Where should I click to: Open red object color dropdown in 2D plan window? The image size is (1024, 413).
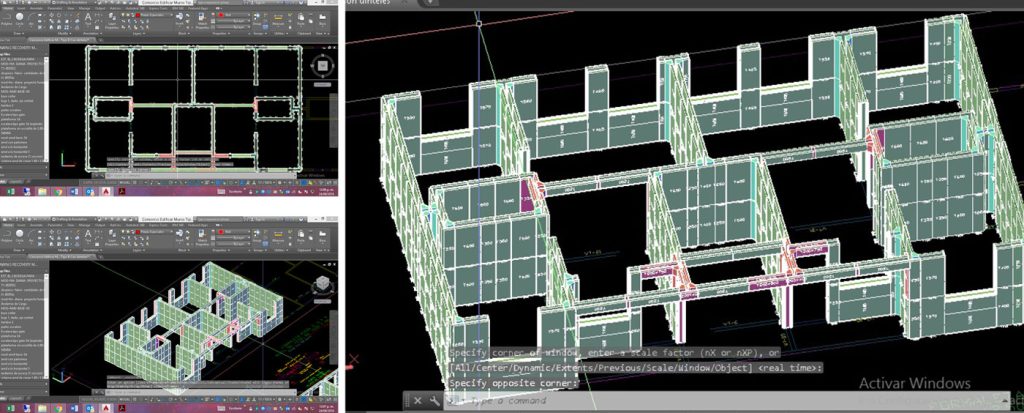(x=232, y=15)
